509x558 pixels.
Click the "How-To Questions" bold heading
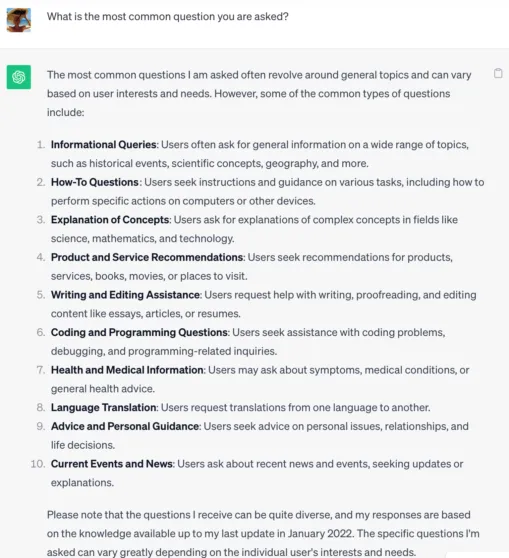click(x=95, y=182)
